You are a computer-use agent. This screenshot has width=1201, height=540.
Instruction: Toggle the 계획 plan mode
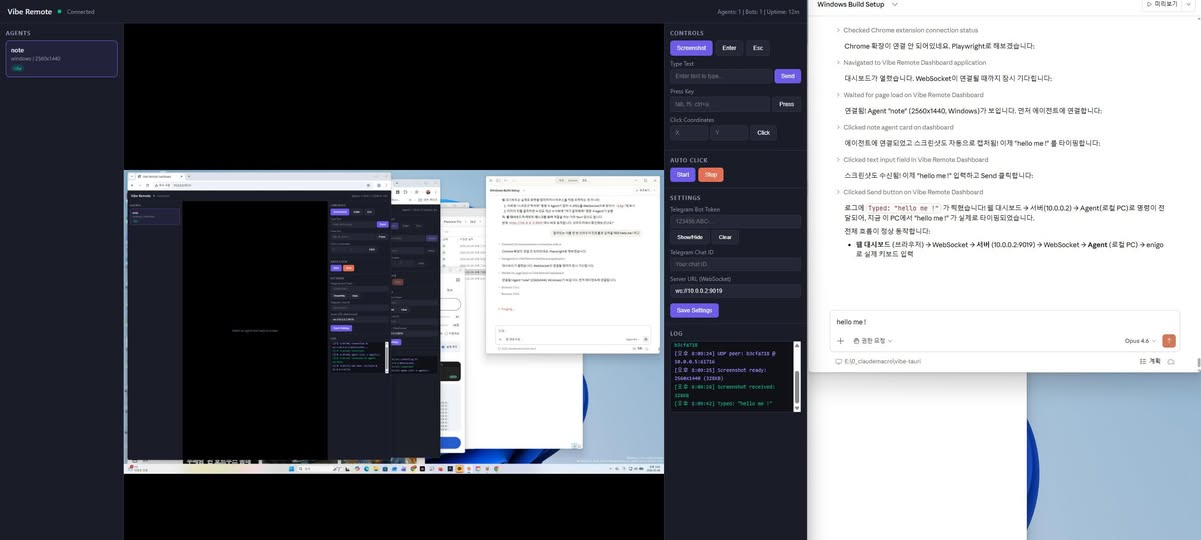point(1150,361)
